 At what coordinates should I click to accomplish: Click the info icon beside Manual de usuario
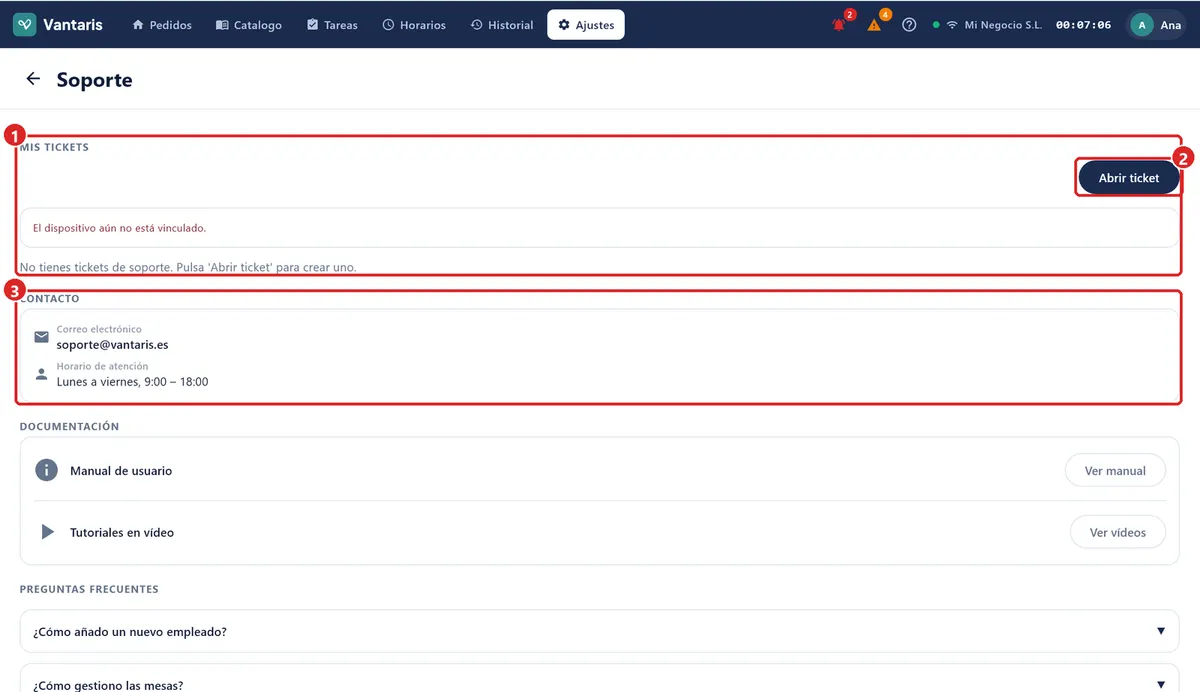pos(46,470)
